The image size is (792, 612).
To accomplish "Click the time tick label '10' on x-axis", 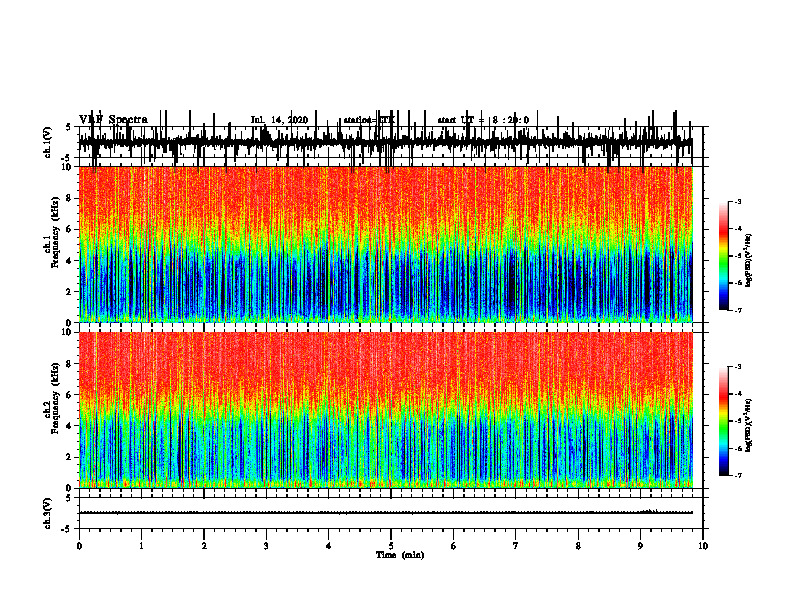I will point(703,546).
